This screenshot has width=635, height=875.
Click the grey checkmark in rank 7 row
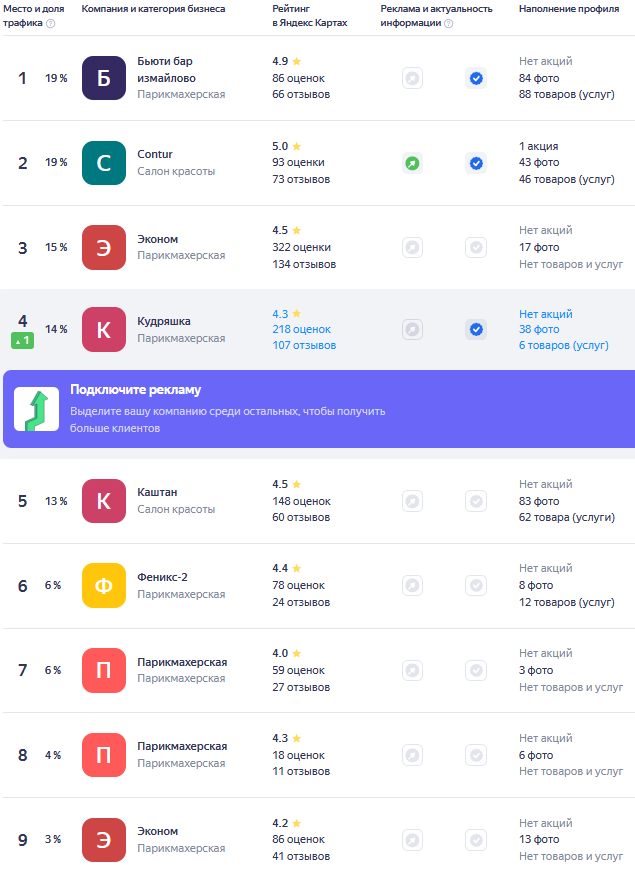point(476,670)
